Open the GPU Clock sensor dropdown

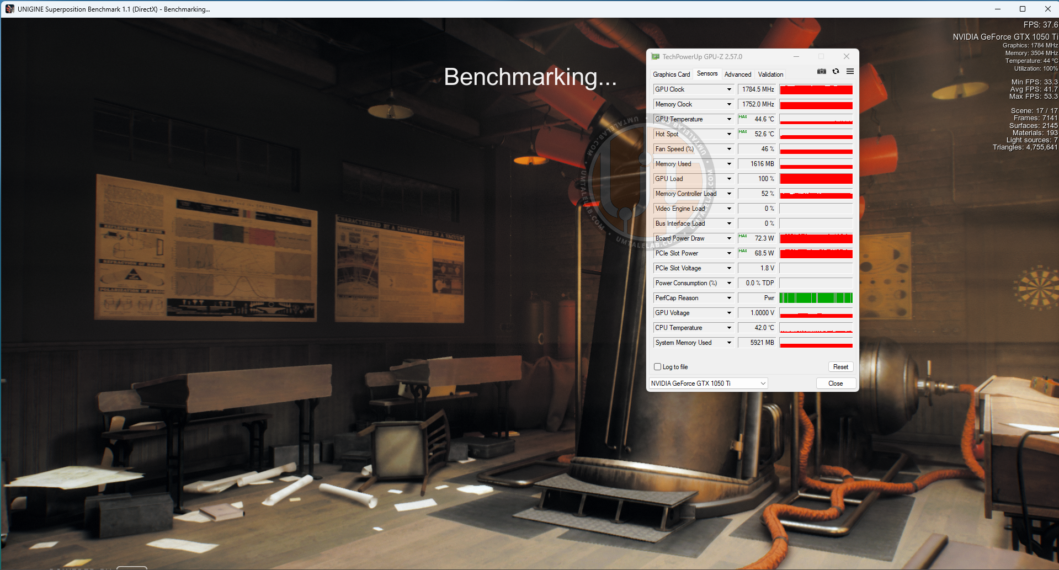729,89
